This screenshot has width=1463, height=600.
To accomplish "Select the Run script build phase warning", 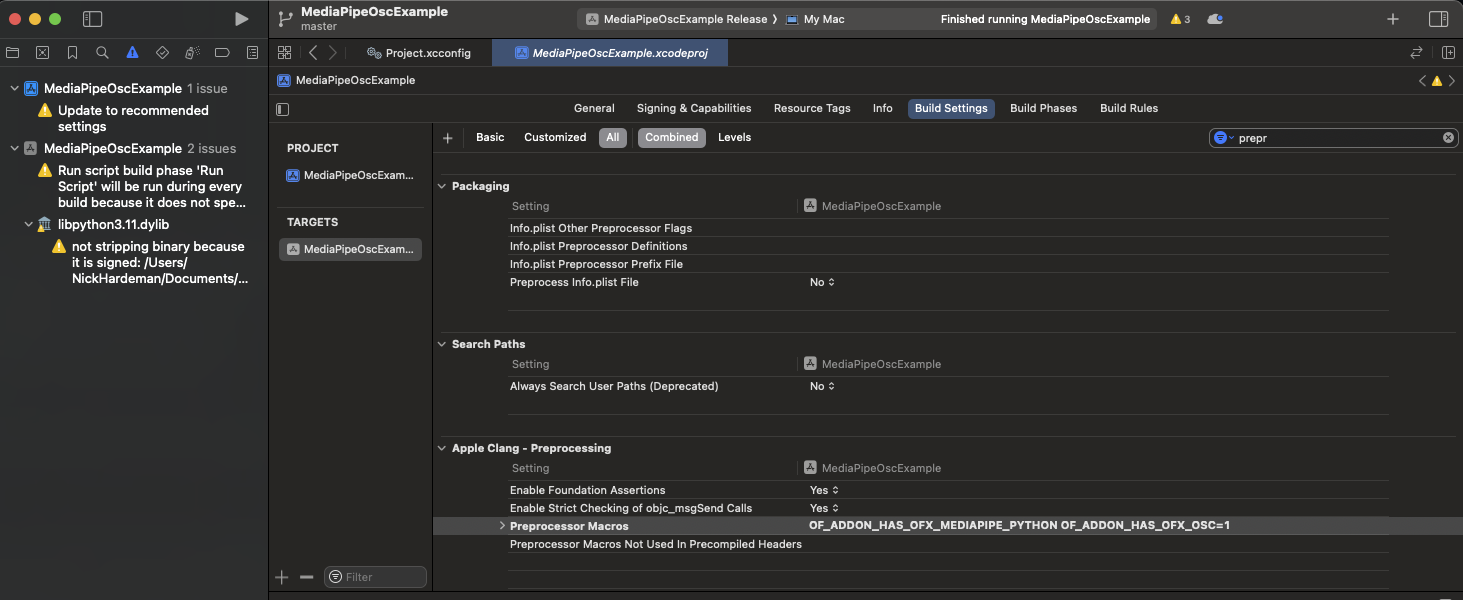I will point(140,187).
